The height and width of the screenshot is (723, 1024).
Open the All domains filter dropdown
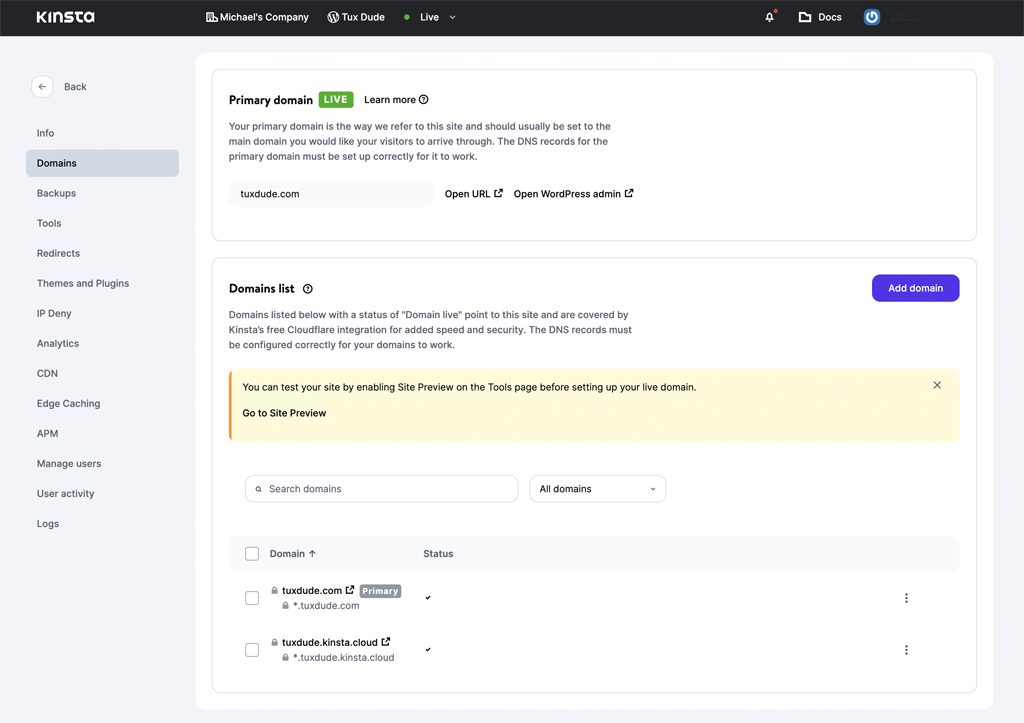(598, 489)
